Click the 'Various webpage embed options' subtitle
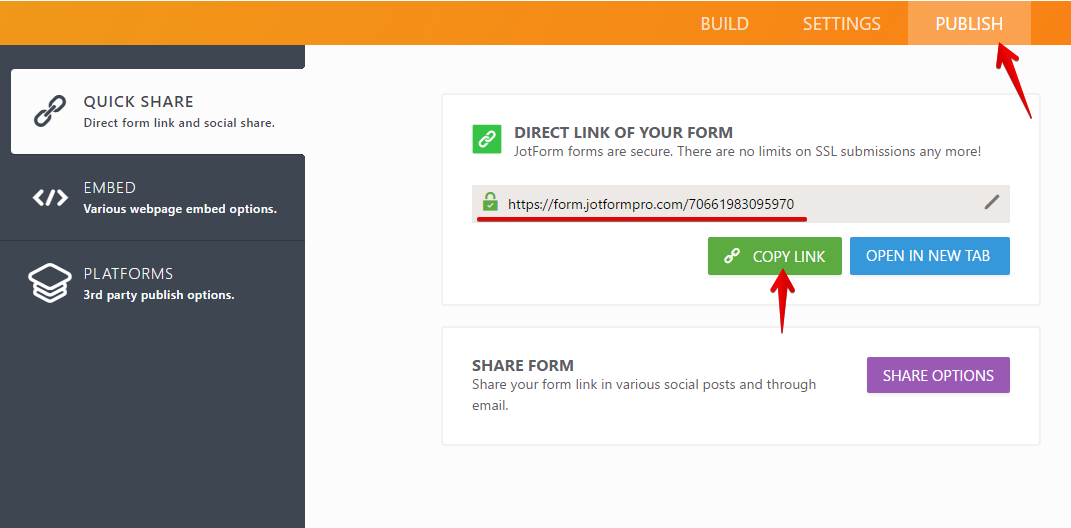The width and height of the screenshot is (1071, 528). click(180, 210)
